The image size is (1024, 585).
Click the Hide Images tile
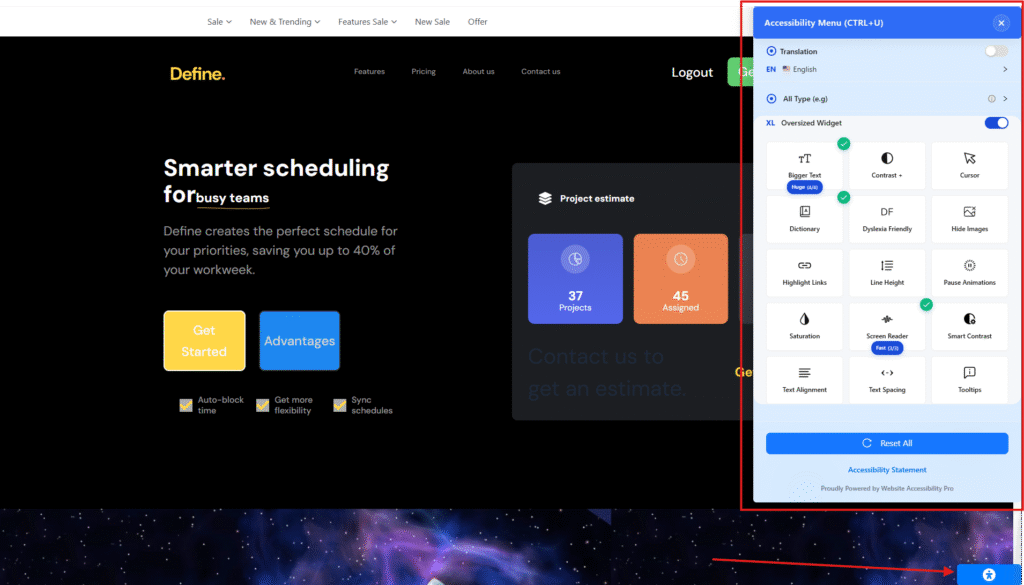tap(969, 219)
